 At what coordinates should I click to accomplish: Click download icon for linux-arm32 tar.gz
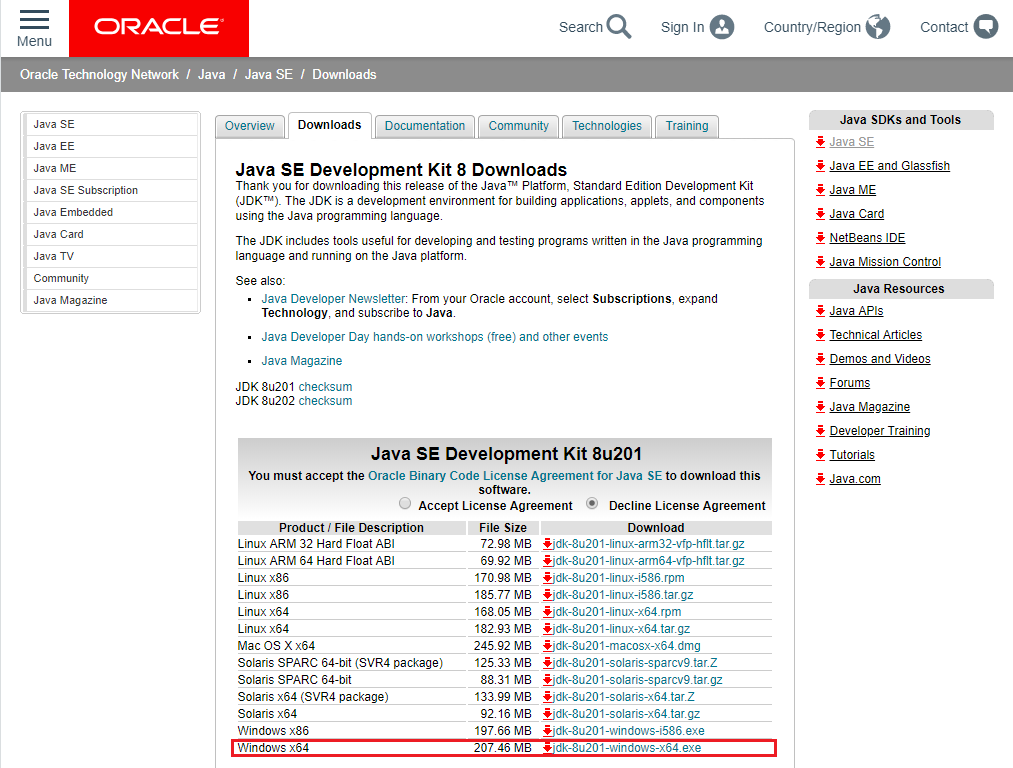(547, 544)
